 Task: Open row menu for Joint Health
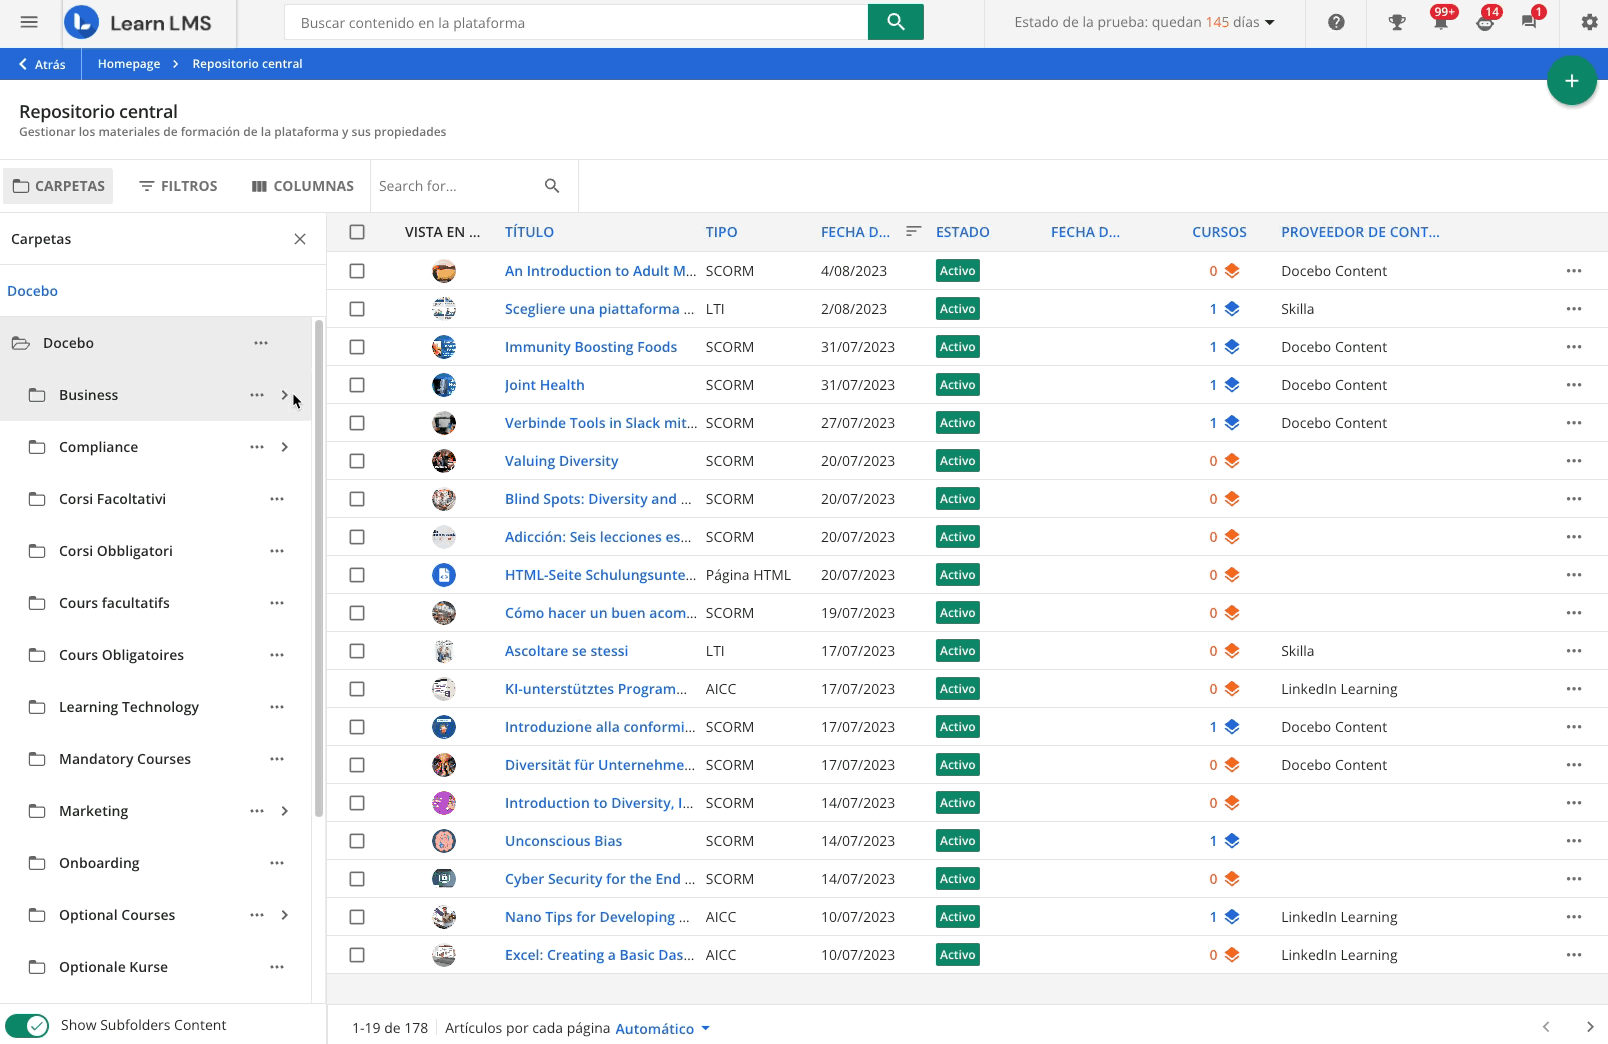1574,385
